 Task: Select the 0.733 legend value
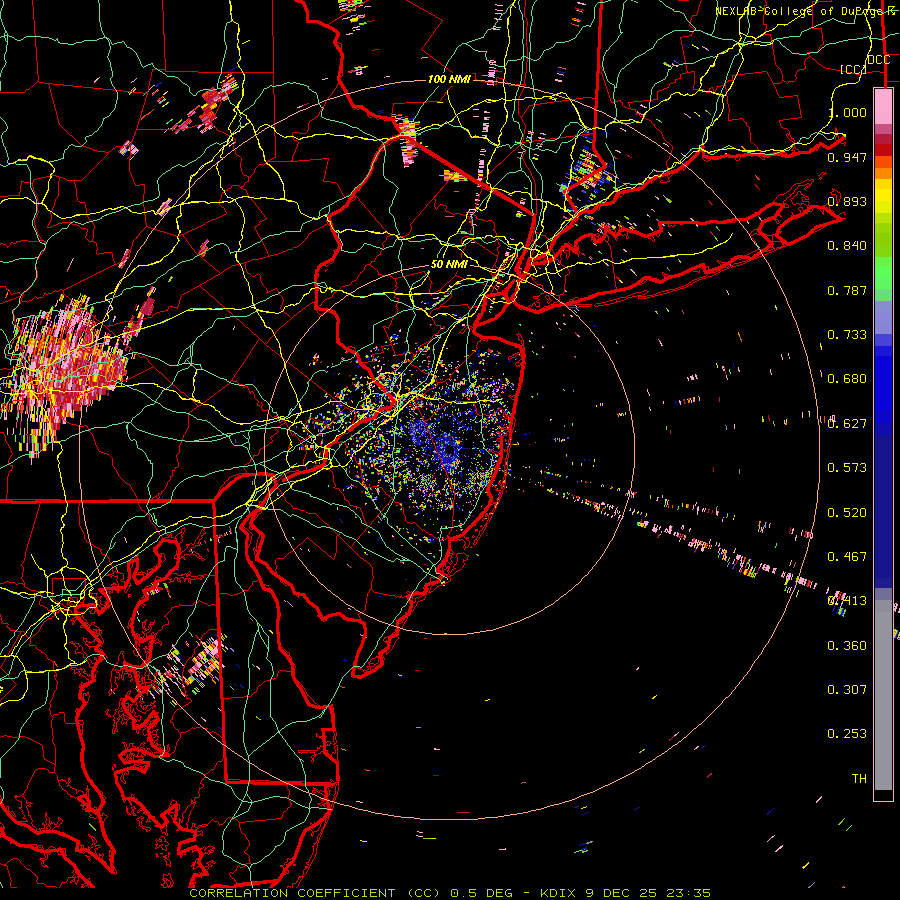[x=847, y=335]
